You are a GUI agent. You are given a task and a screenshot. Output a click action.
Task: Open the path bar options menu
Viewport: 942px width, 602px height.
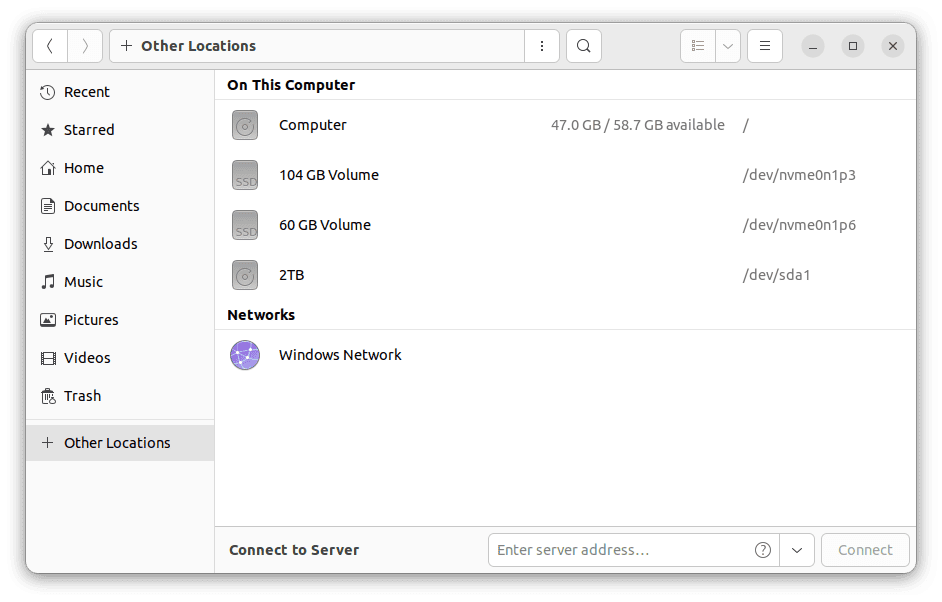pos(542,46)
